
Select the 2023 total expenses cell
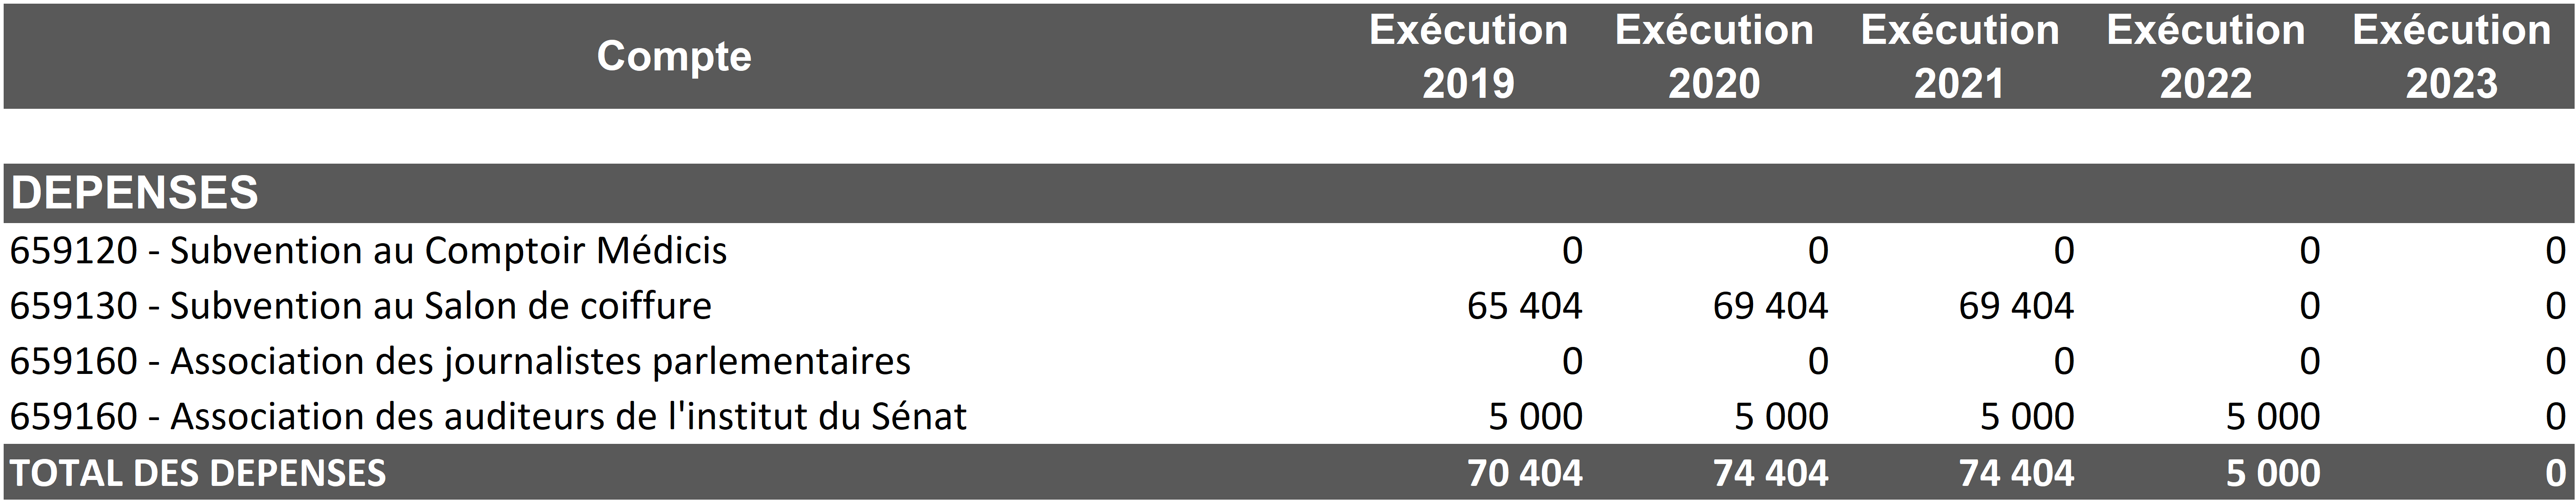coord(2555,473)
